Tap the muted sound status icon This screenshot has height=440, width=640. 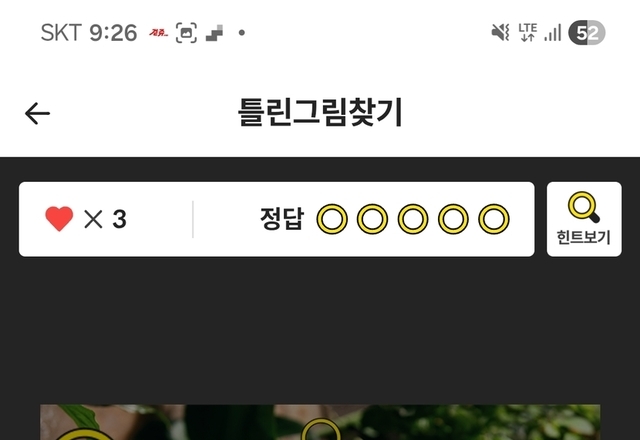tap(500, 32)
